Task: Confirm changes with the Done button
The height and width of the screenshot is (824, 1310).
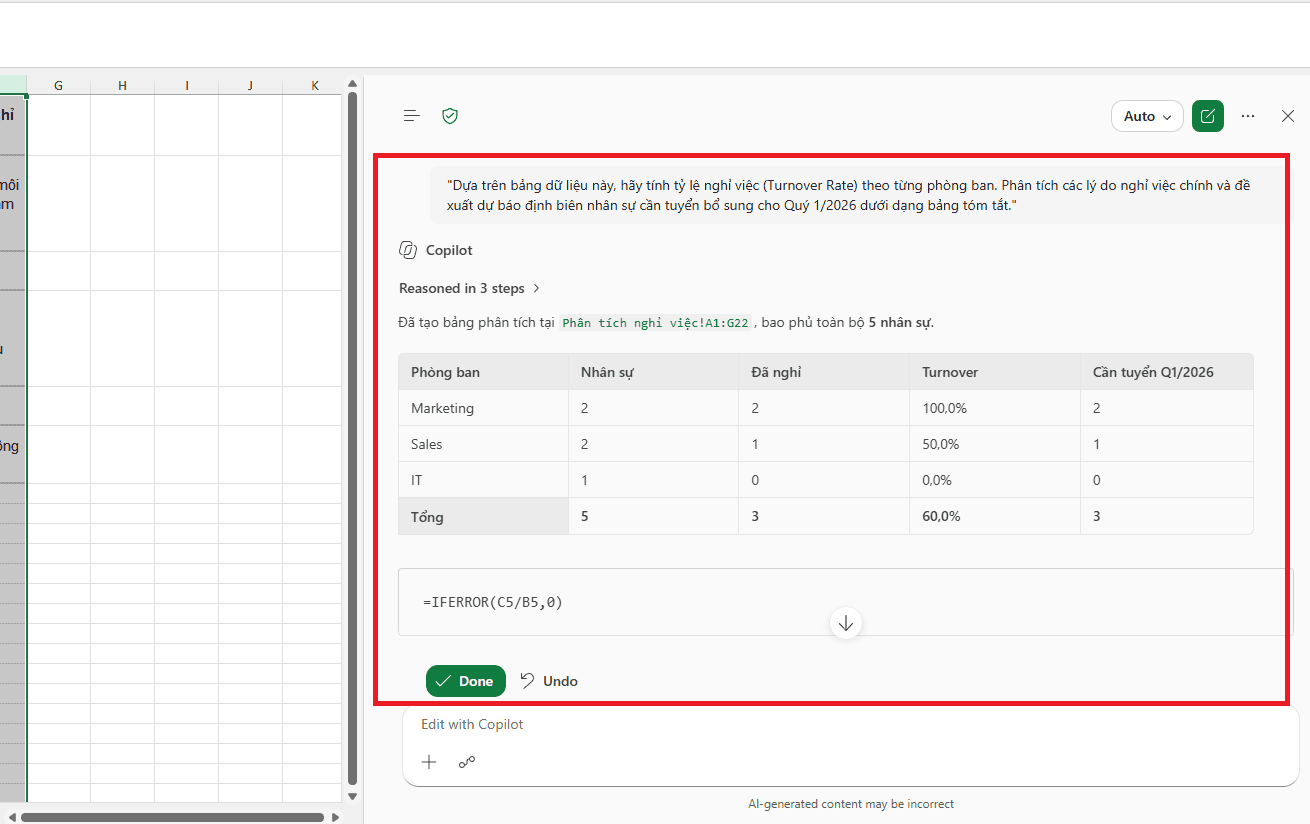Action: click(466, 681)
